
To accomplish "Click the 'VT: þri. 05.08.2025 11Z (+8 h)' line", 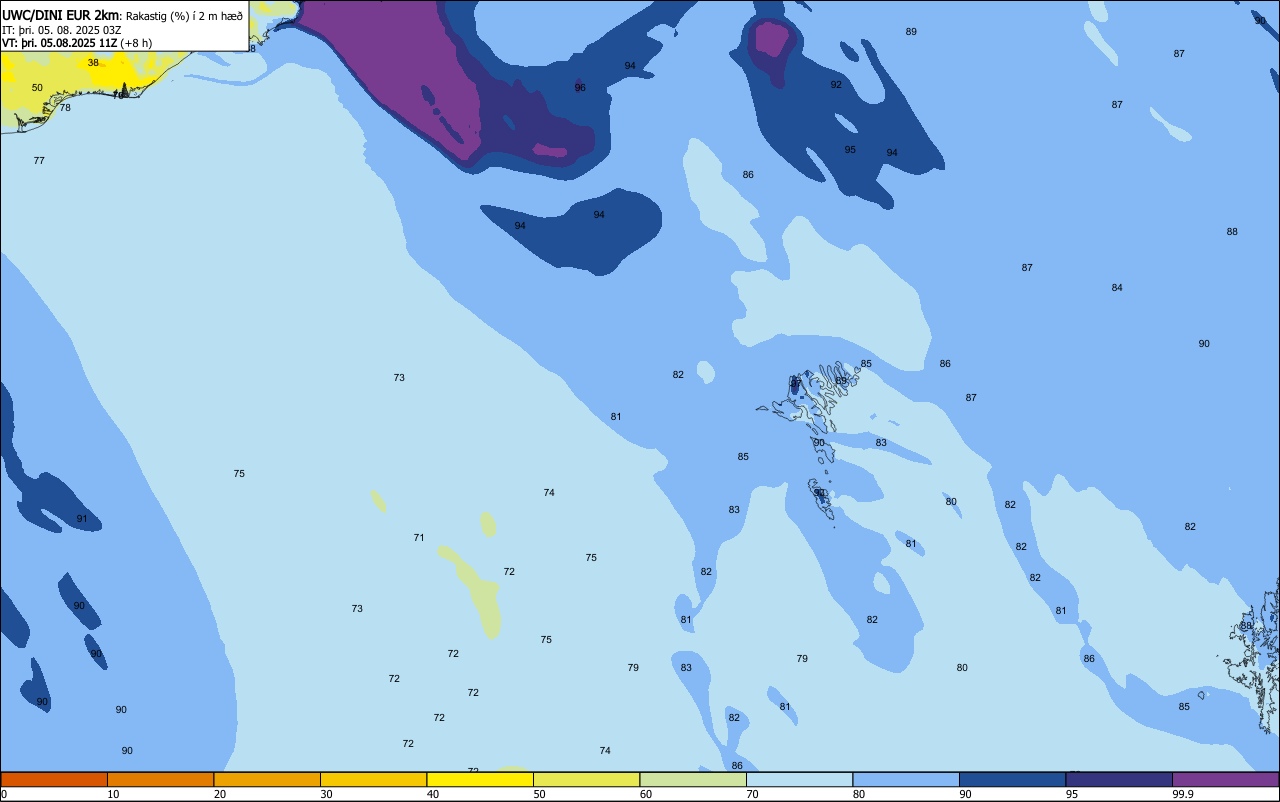I will pyautogui.click(x=77, y=43).
